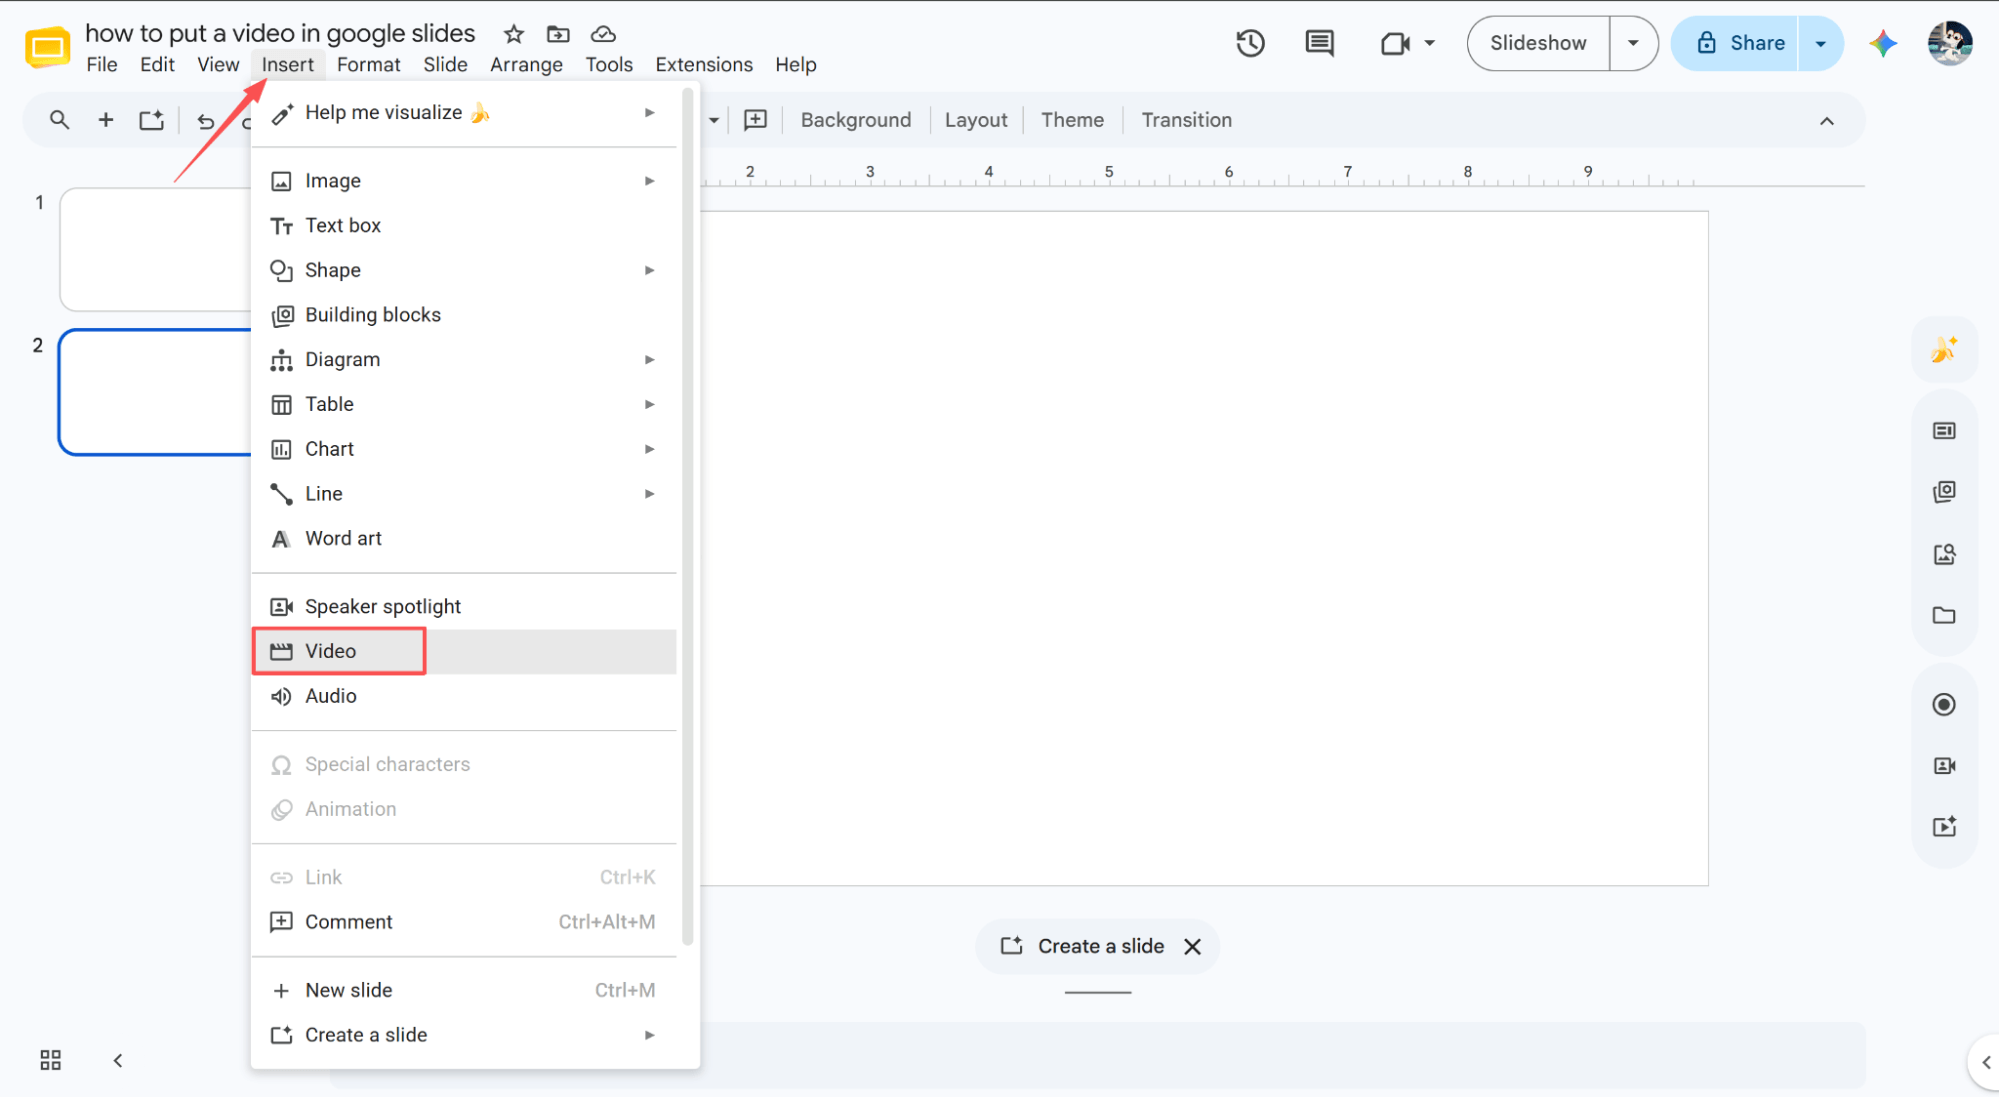Click New slide menu entry

point(465,990)
